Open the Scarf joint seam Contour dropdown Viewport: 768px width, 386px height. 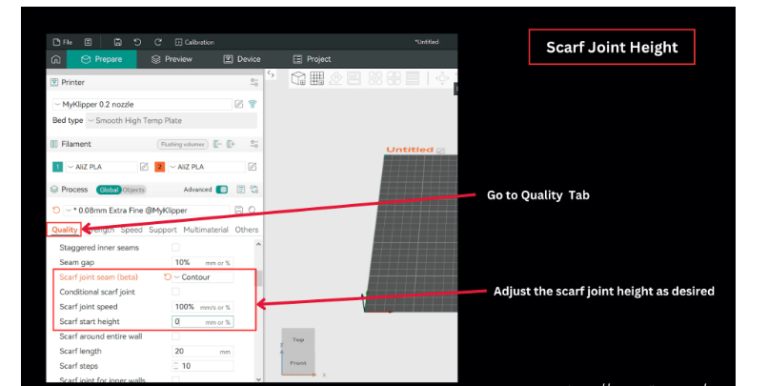(203, 277)
